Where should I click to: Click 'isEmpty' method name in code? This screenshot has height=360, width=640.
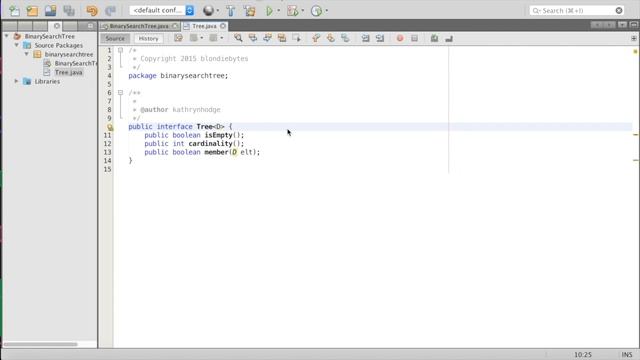218,135
